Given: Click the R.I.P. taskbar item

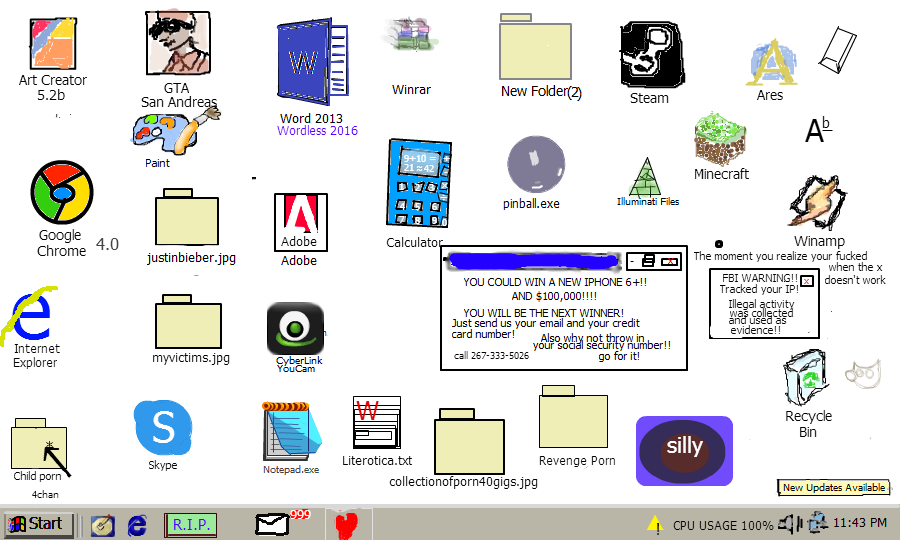Looking at the screenshot, I should pos(190,523).
